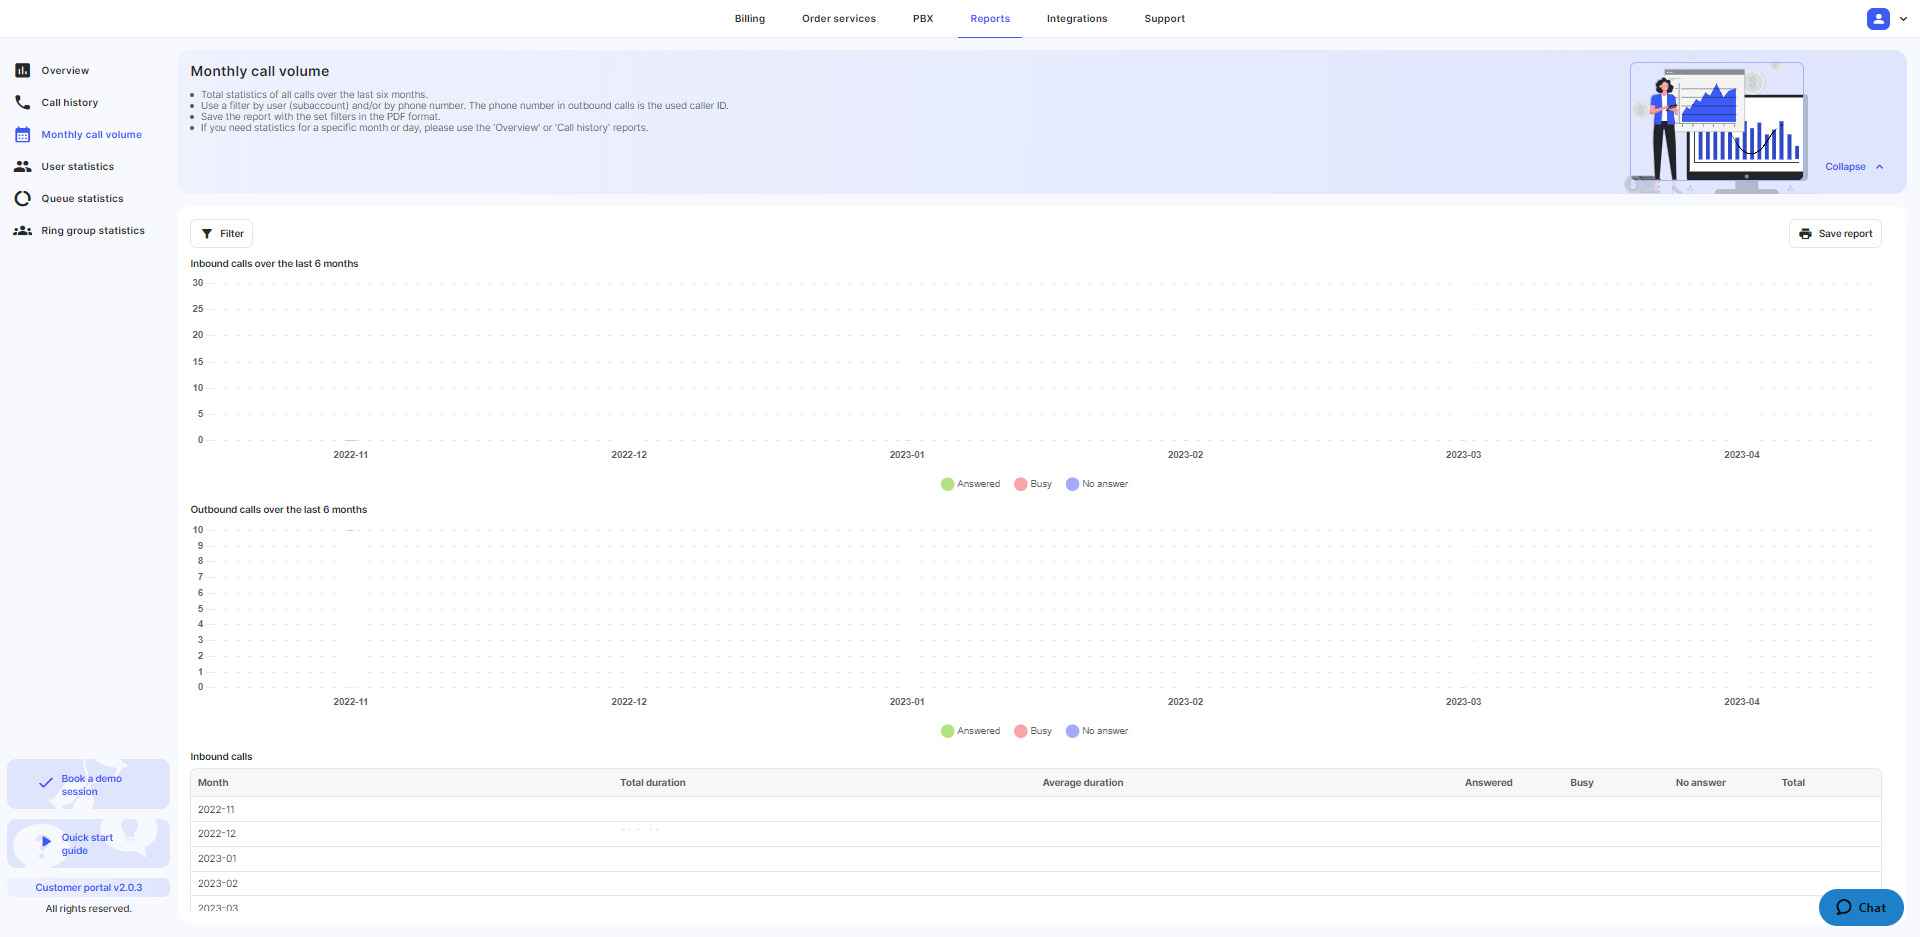Click 2023-04 label on inbound chart axis
1920x937 pixels.
point(1742,455)
